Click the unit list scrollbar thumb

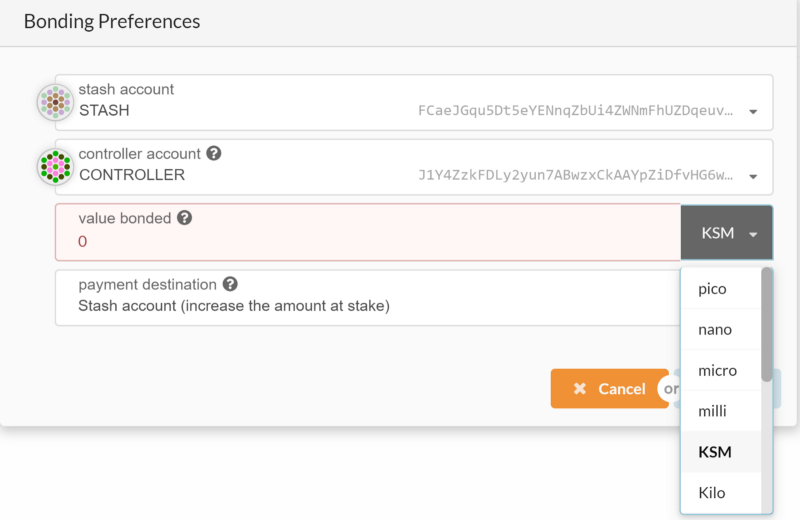pos(767,325)
